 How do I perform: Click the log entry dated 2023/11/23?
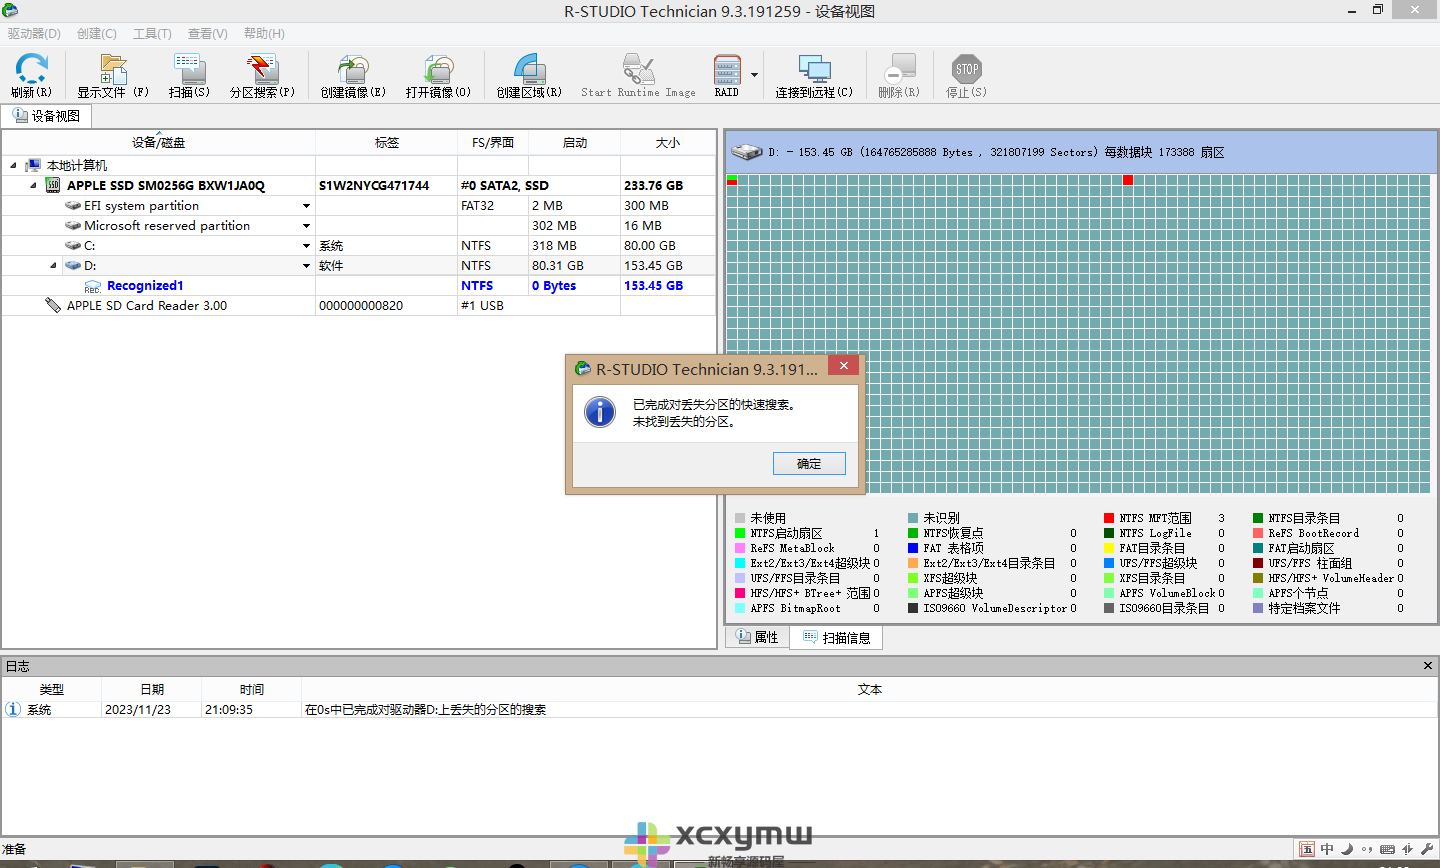coord(720,710)
